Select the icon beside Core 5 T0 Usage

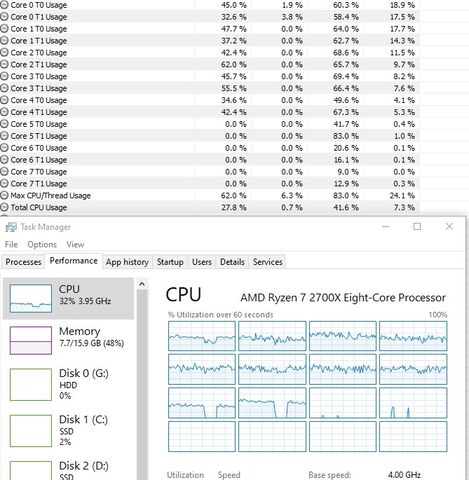click(x=4, y=124)
